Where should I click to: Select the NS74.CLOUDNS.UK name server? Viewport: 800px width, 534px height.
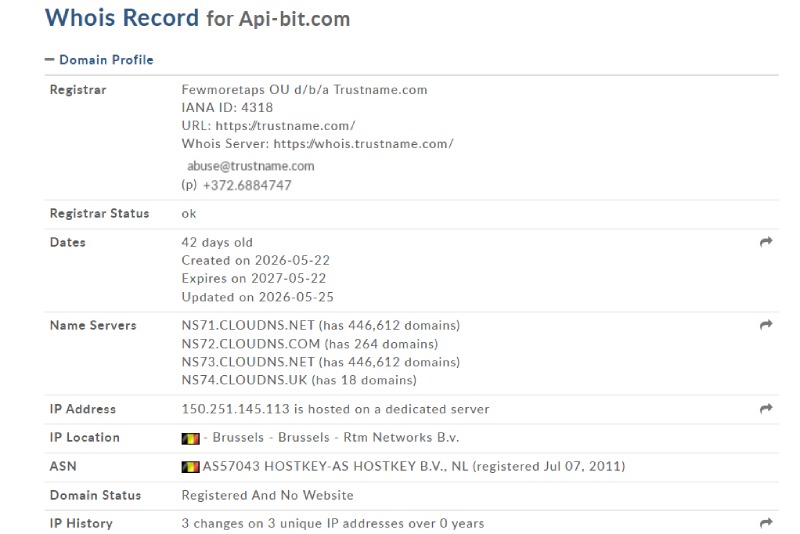coord(244,380)
